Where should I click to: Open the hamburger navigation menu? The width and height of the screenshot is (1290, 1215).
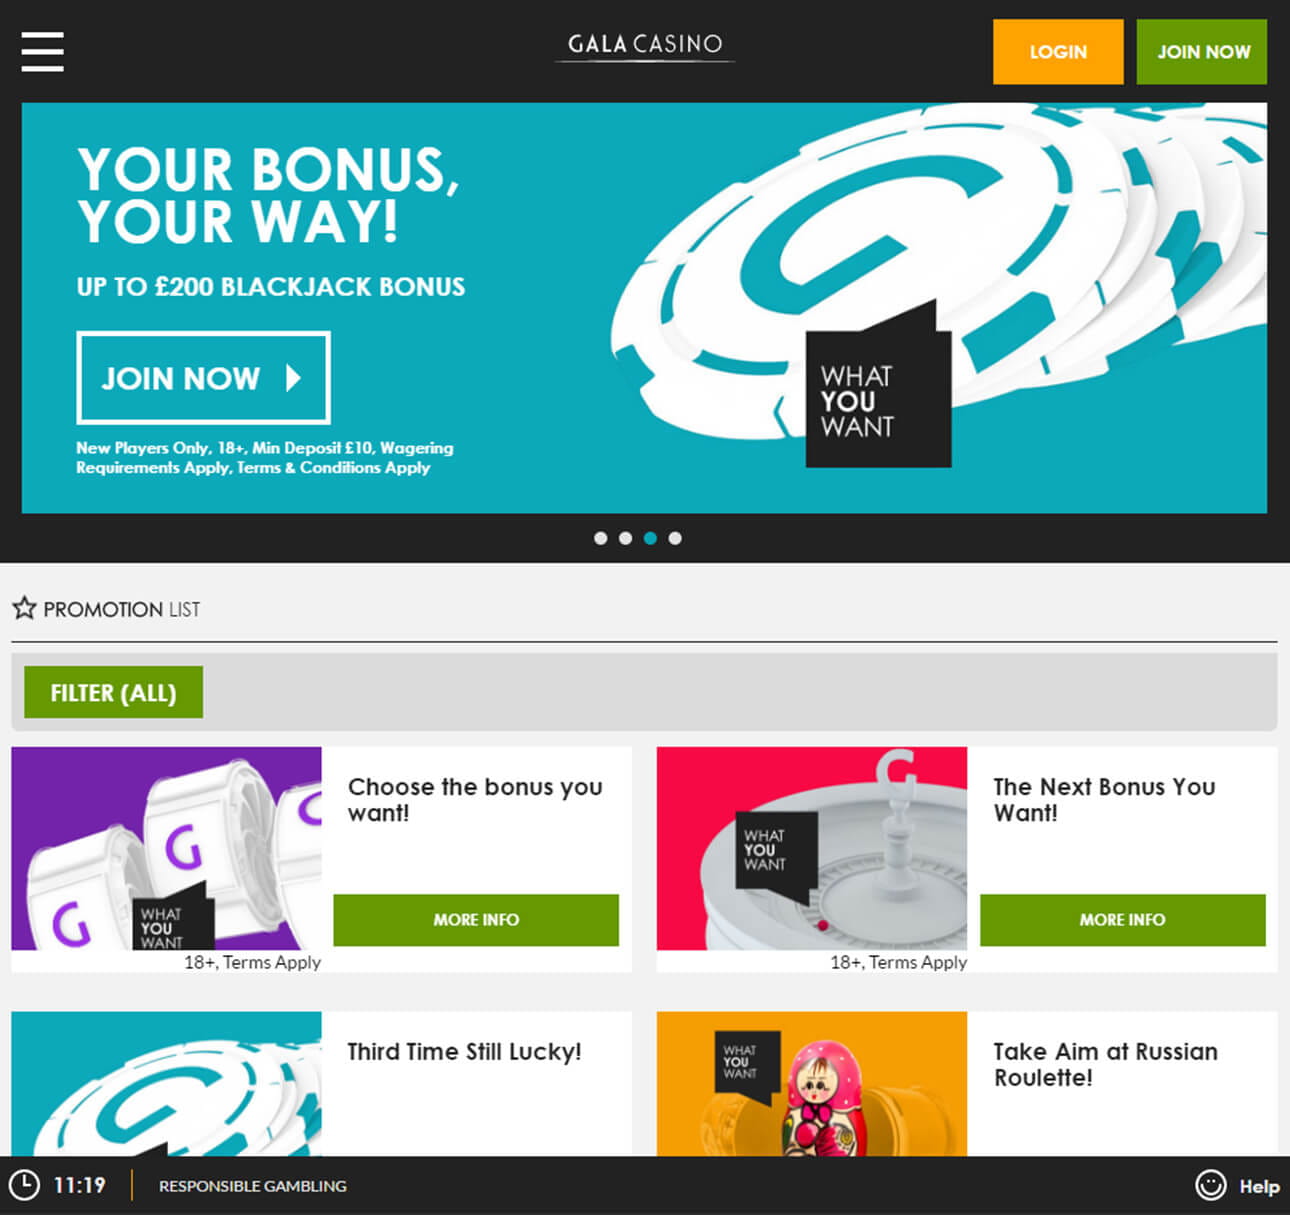[x=42, y=51]
